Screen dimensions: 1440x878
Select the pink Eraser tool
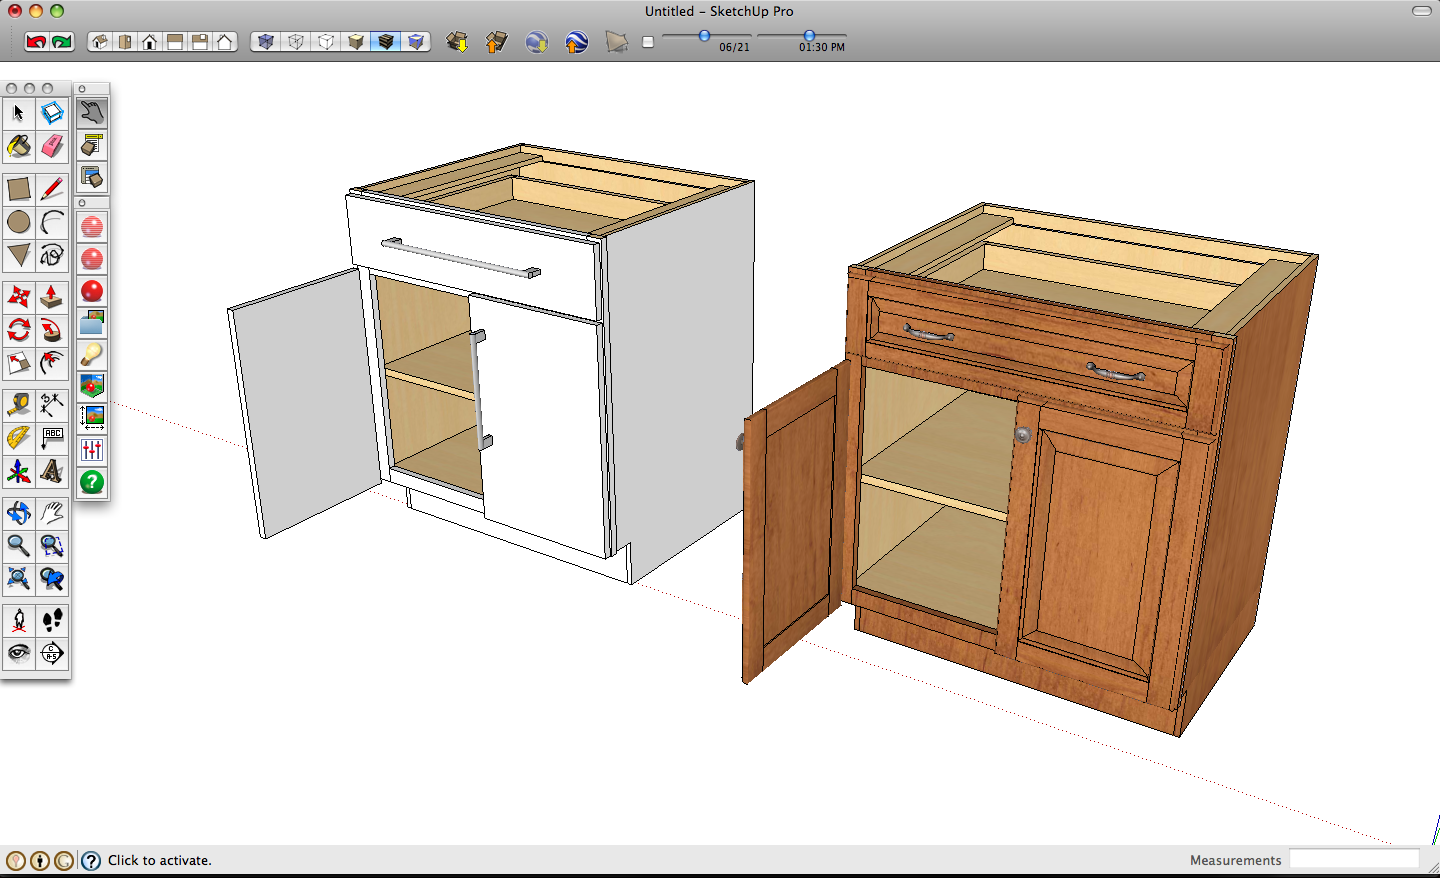click(52, 146)
